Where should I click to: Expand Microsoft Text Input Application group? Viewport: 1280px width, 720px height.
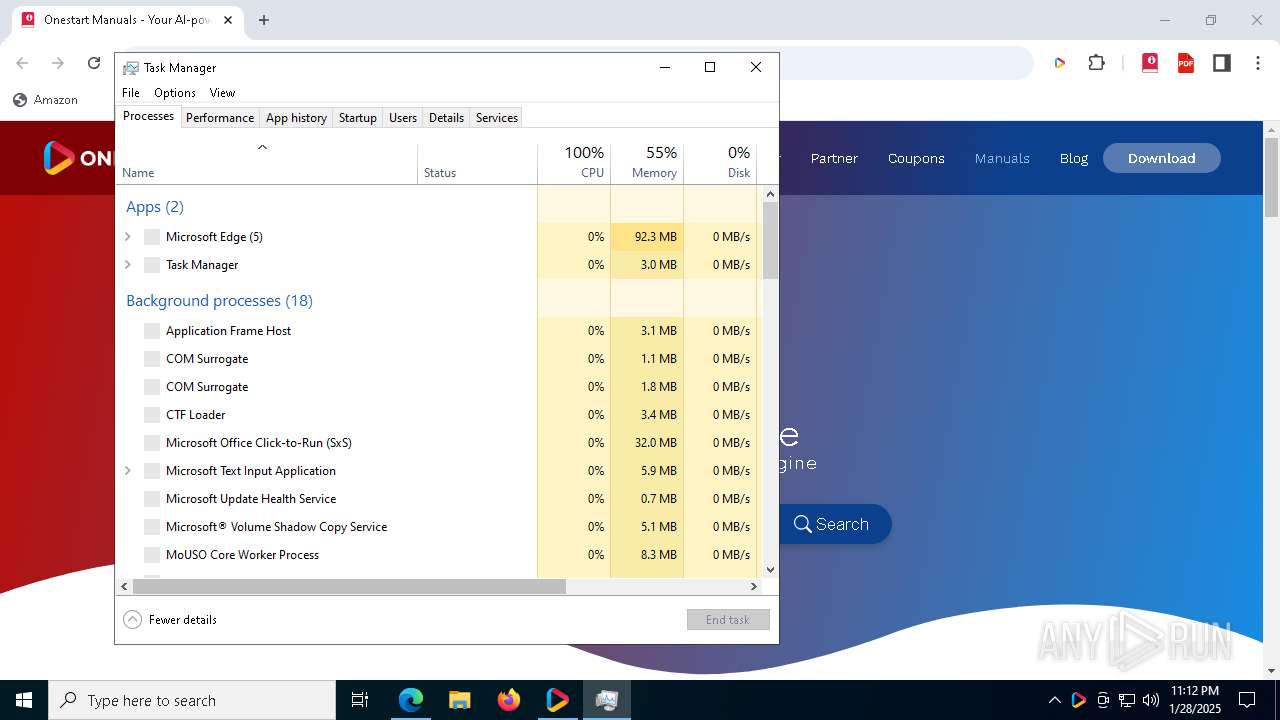[x=127, y=471]
